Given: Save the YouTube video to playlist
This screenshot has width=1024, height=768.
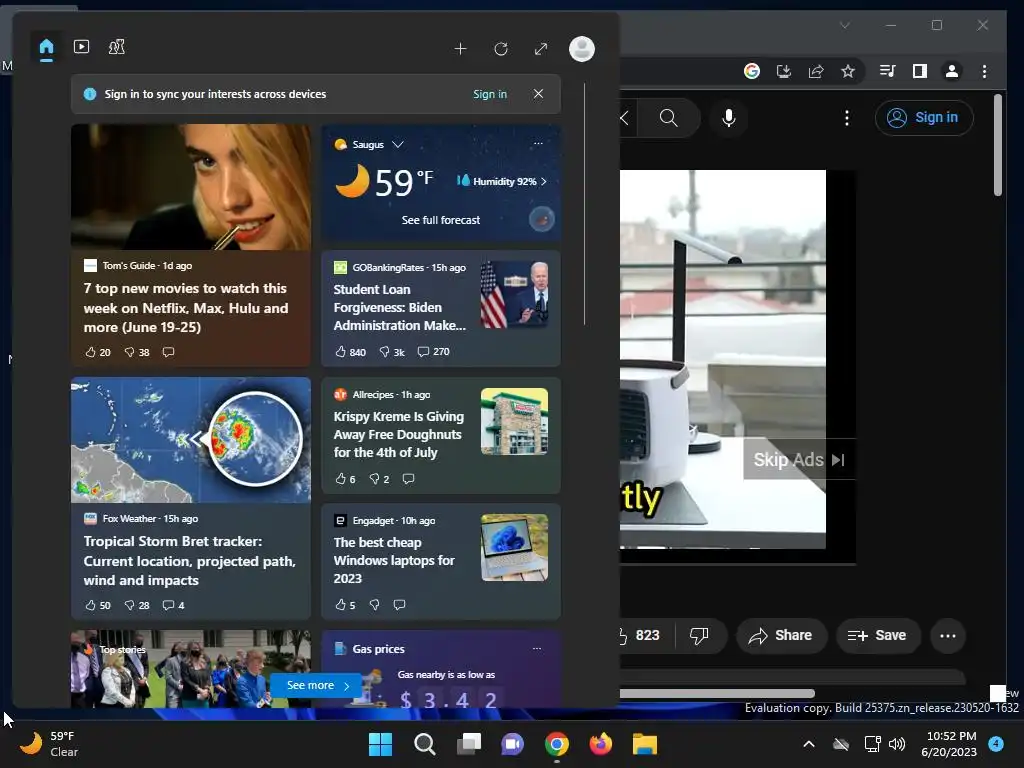Looking at the screenshot, I should [x=878, y=635].
